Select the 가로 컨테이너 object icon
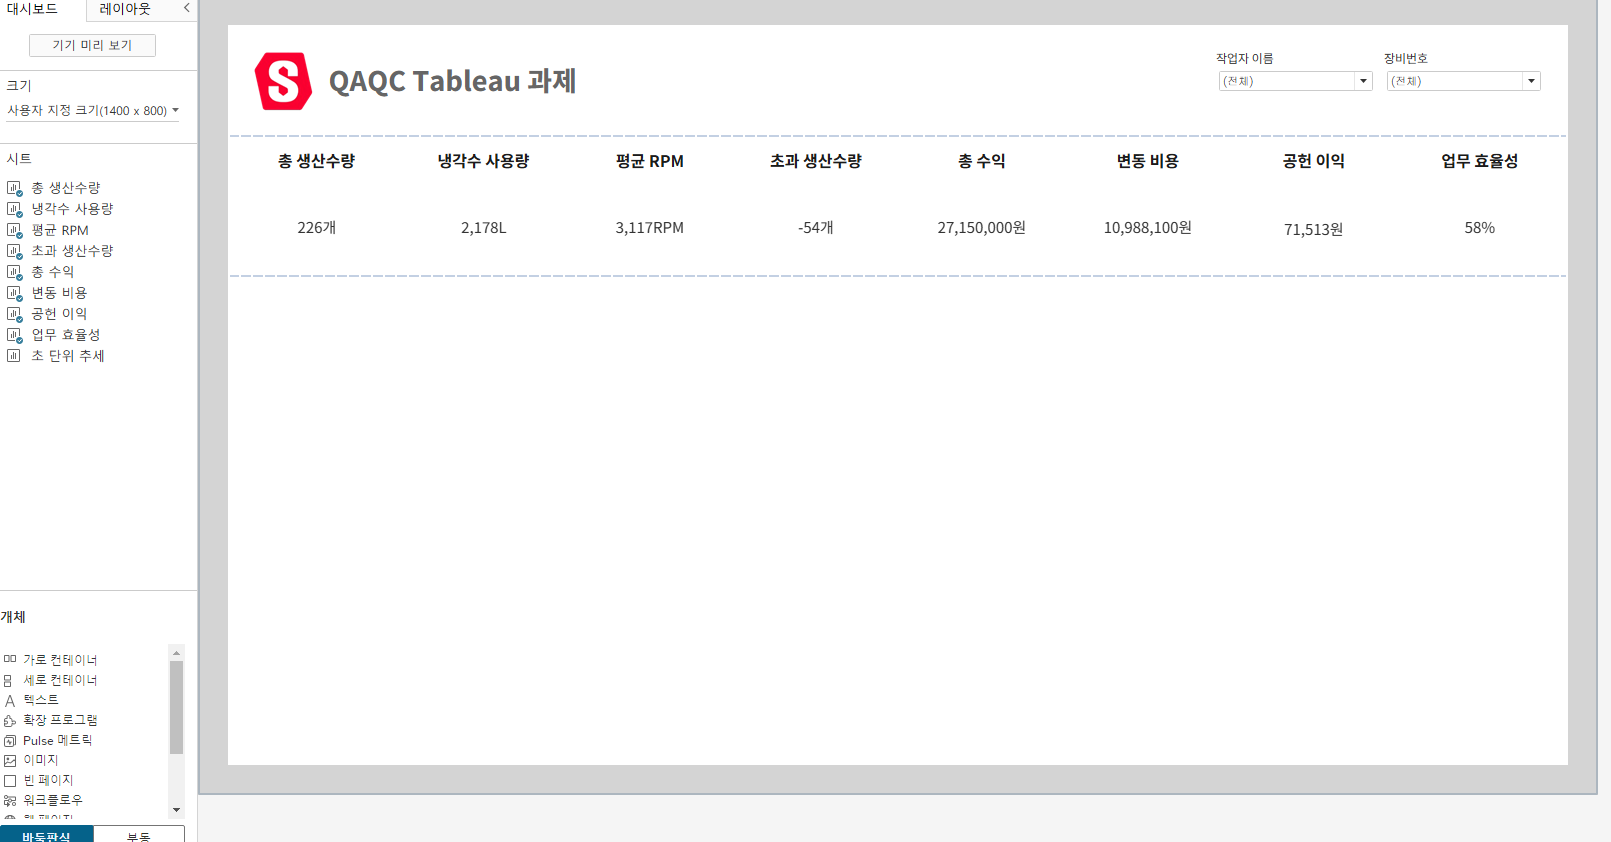Image resolution: width=1611 pixels, height=842 pixels. pos(10,660)
